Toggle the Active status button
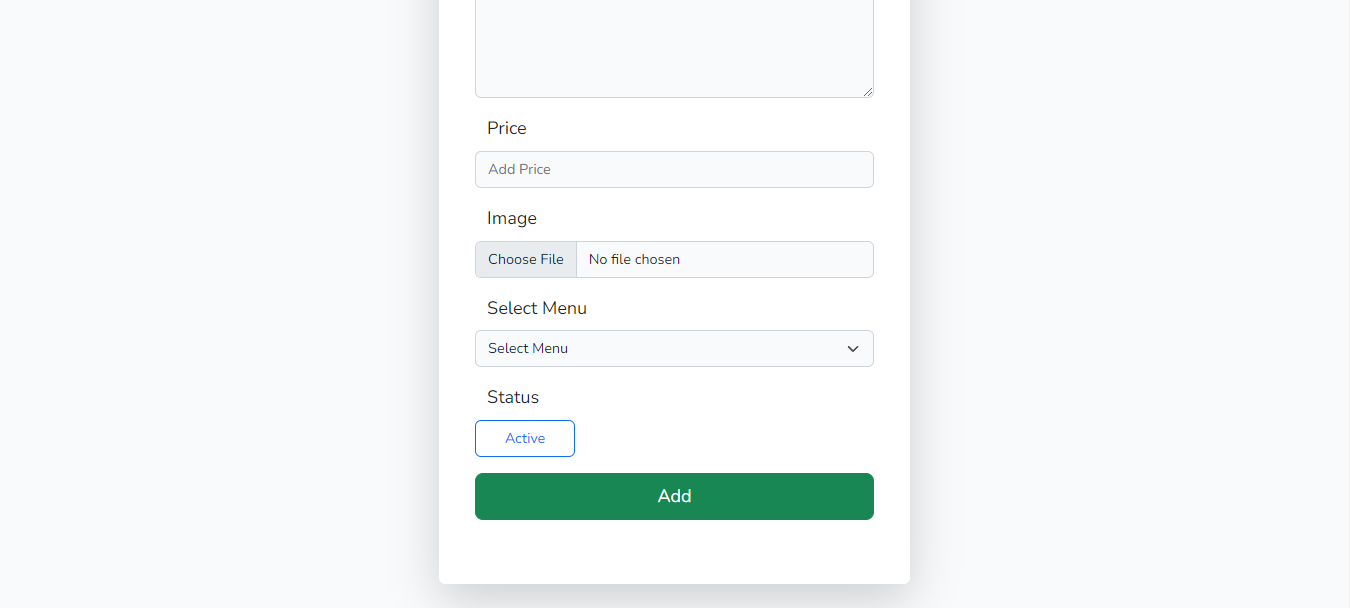Viewport: 1350px width, 608px height. coord(524,438)
